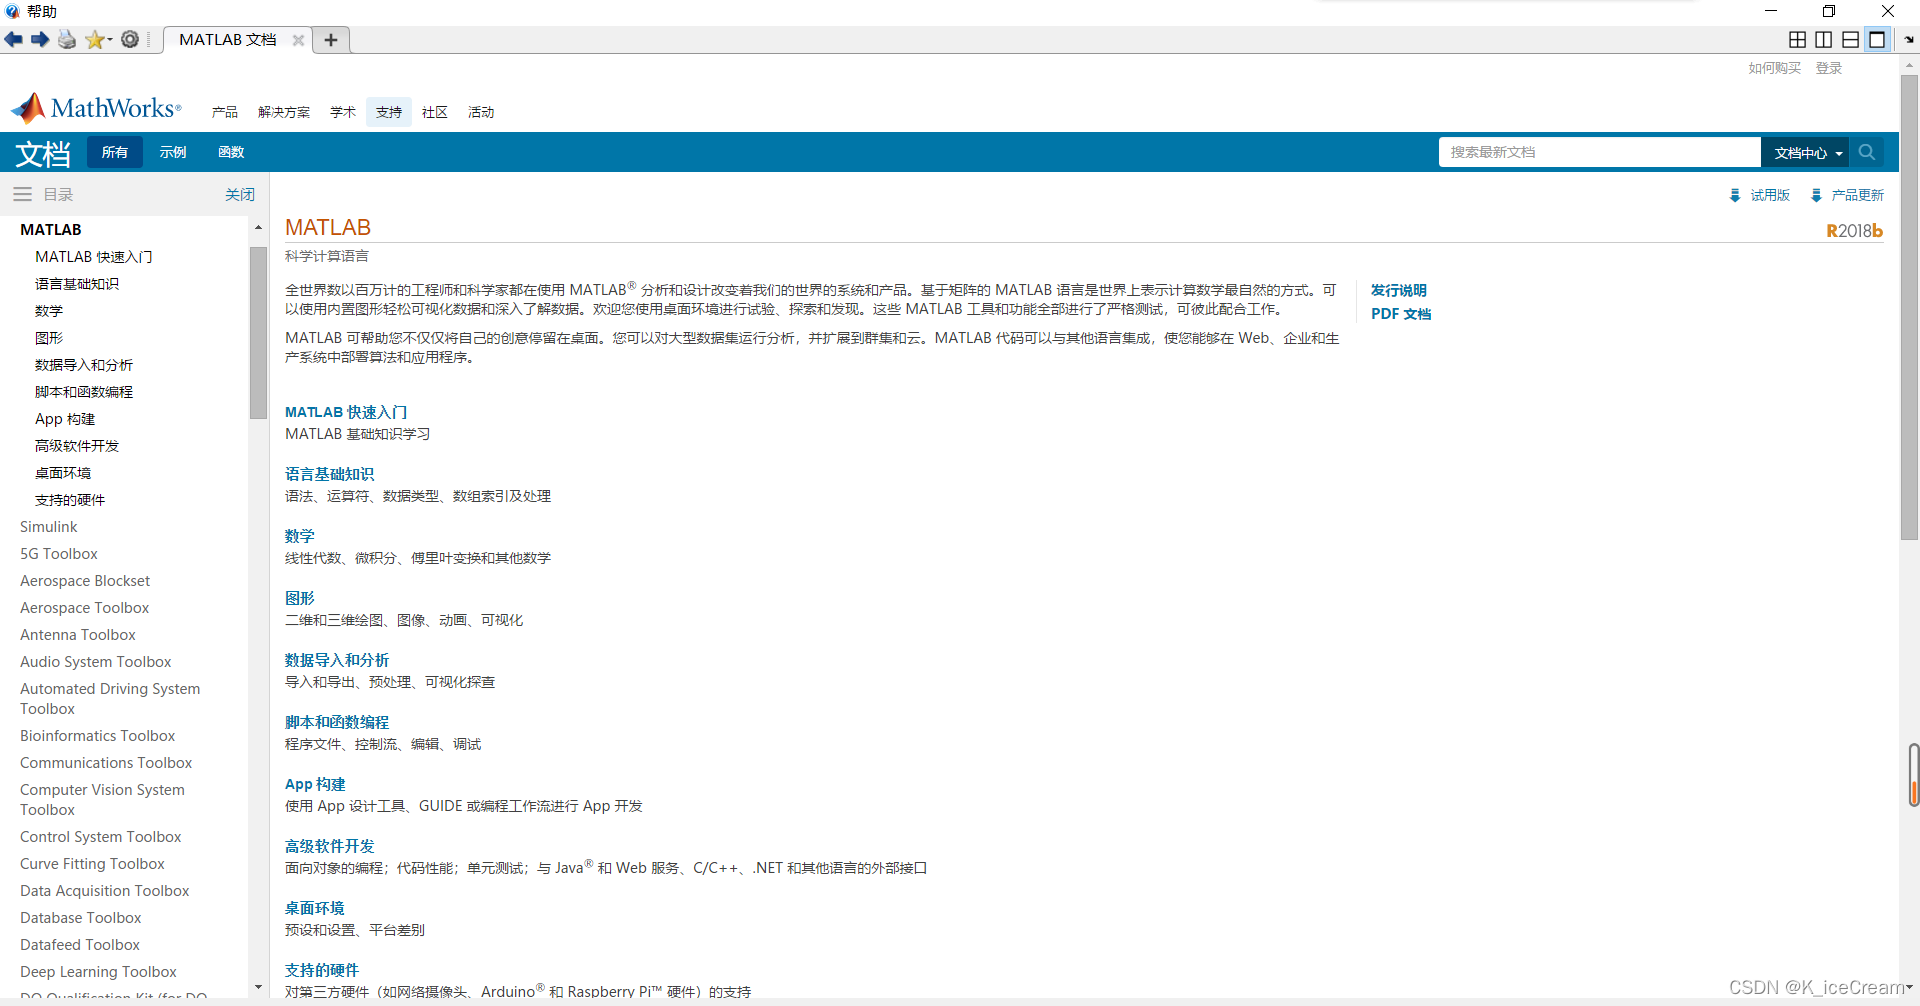The height and width of the screenshot is (1006, 1920).
Task: Click the MATLAB 文档 tab
Action: point(228,40)
